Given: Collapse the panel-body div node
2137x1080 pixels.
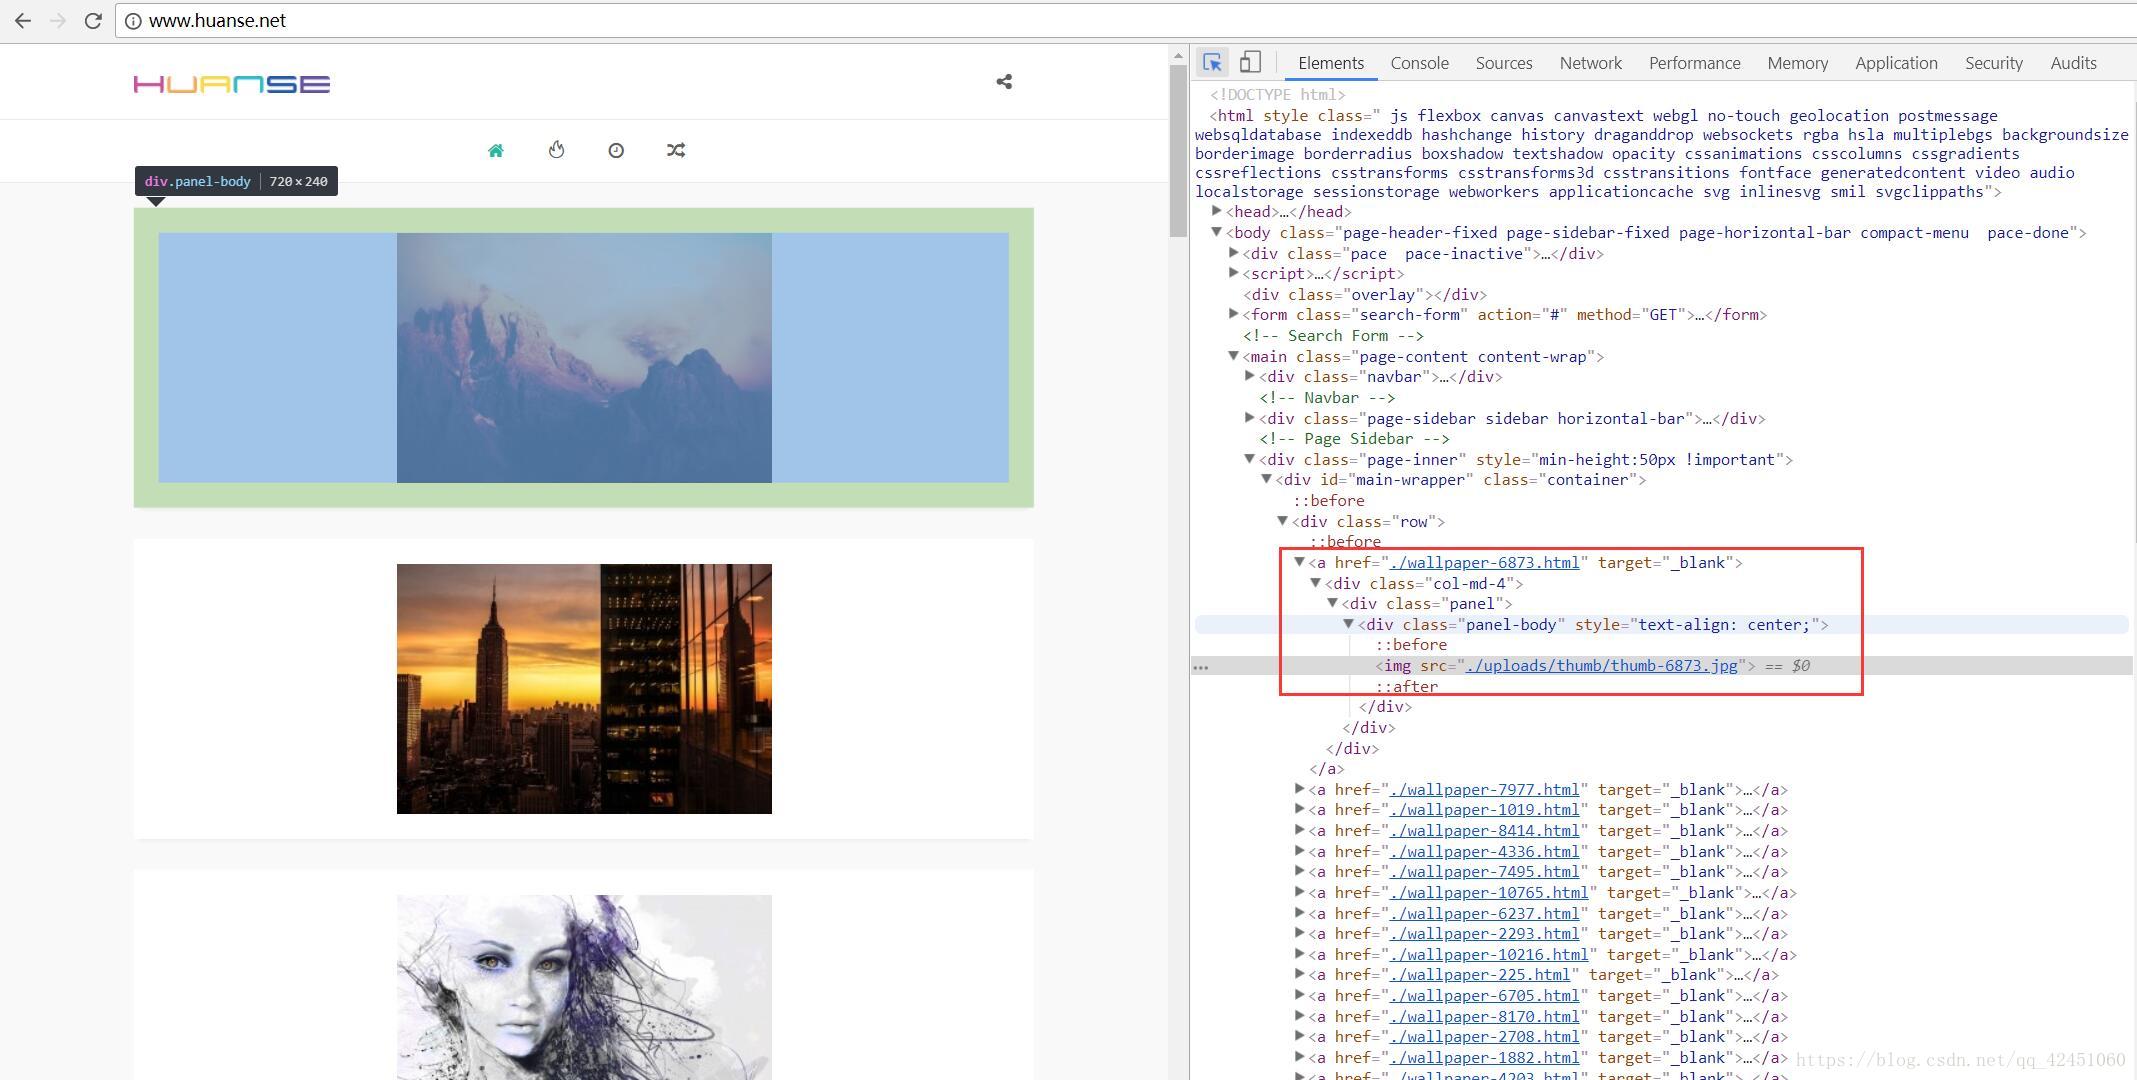Looking at the screenshot, I should [x=1349, y=624].
